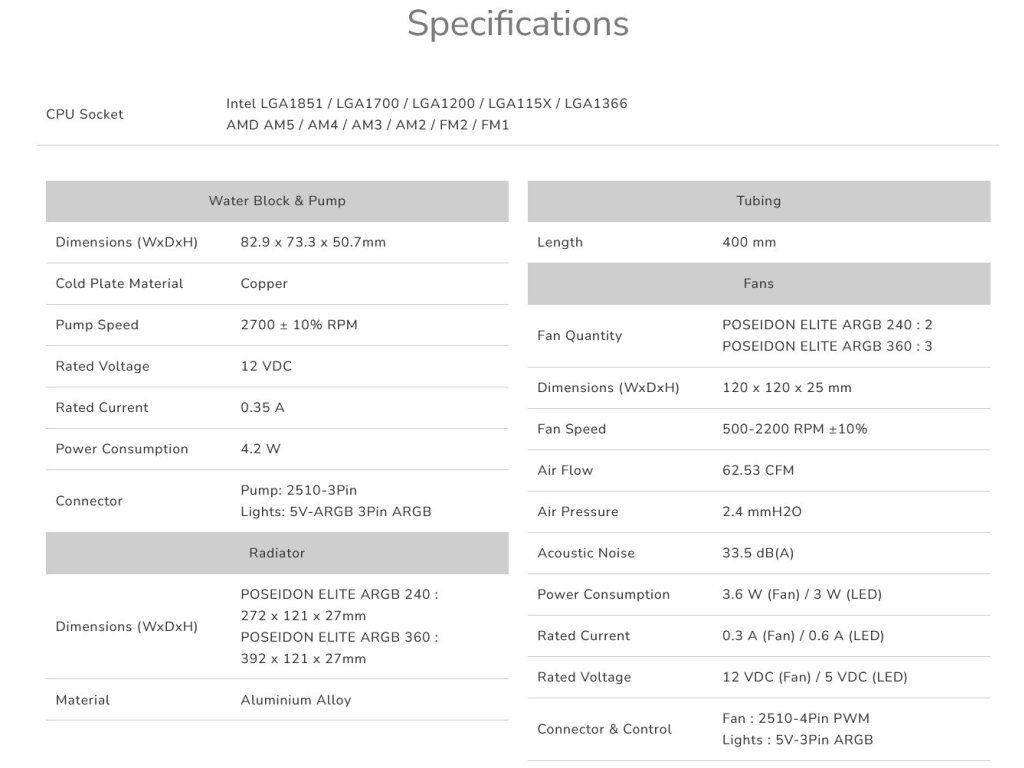Click the Specifications page heading
The width and height of the screenshot is (1024, 768).
coord(517,23)
